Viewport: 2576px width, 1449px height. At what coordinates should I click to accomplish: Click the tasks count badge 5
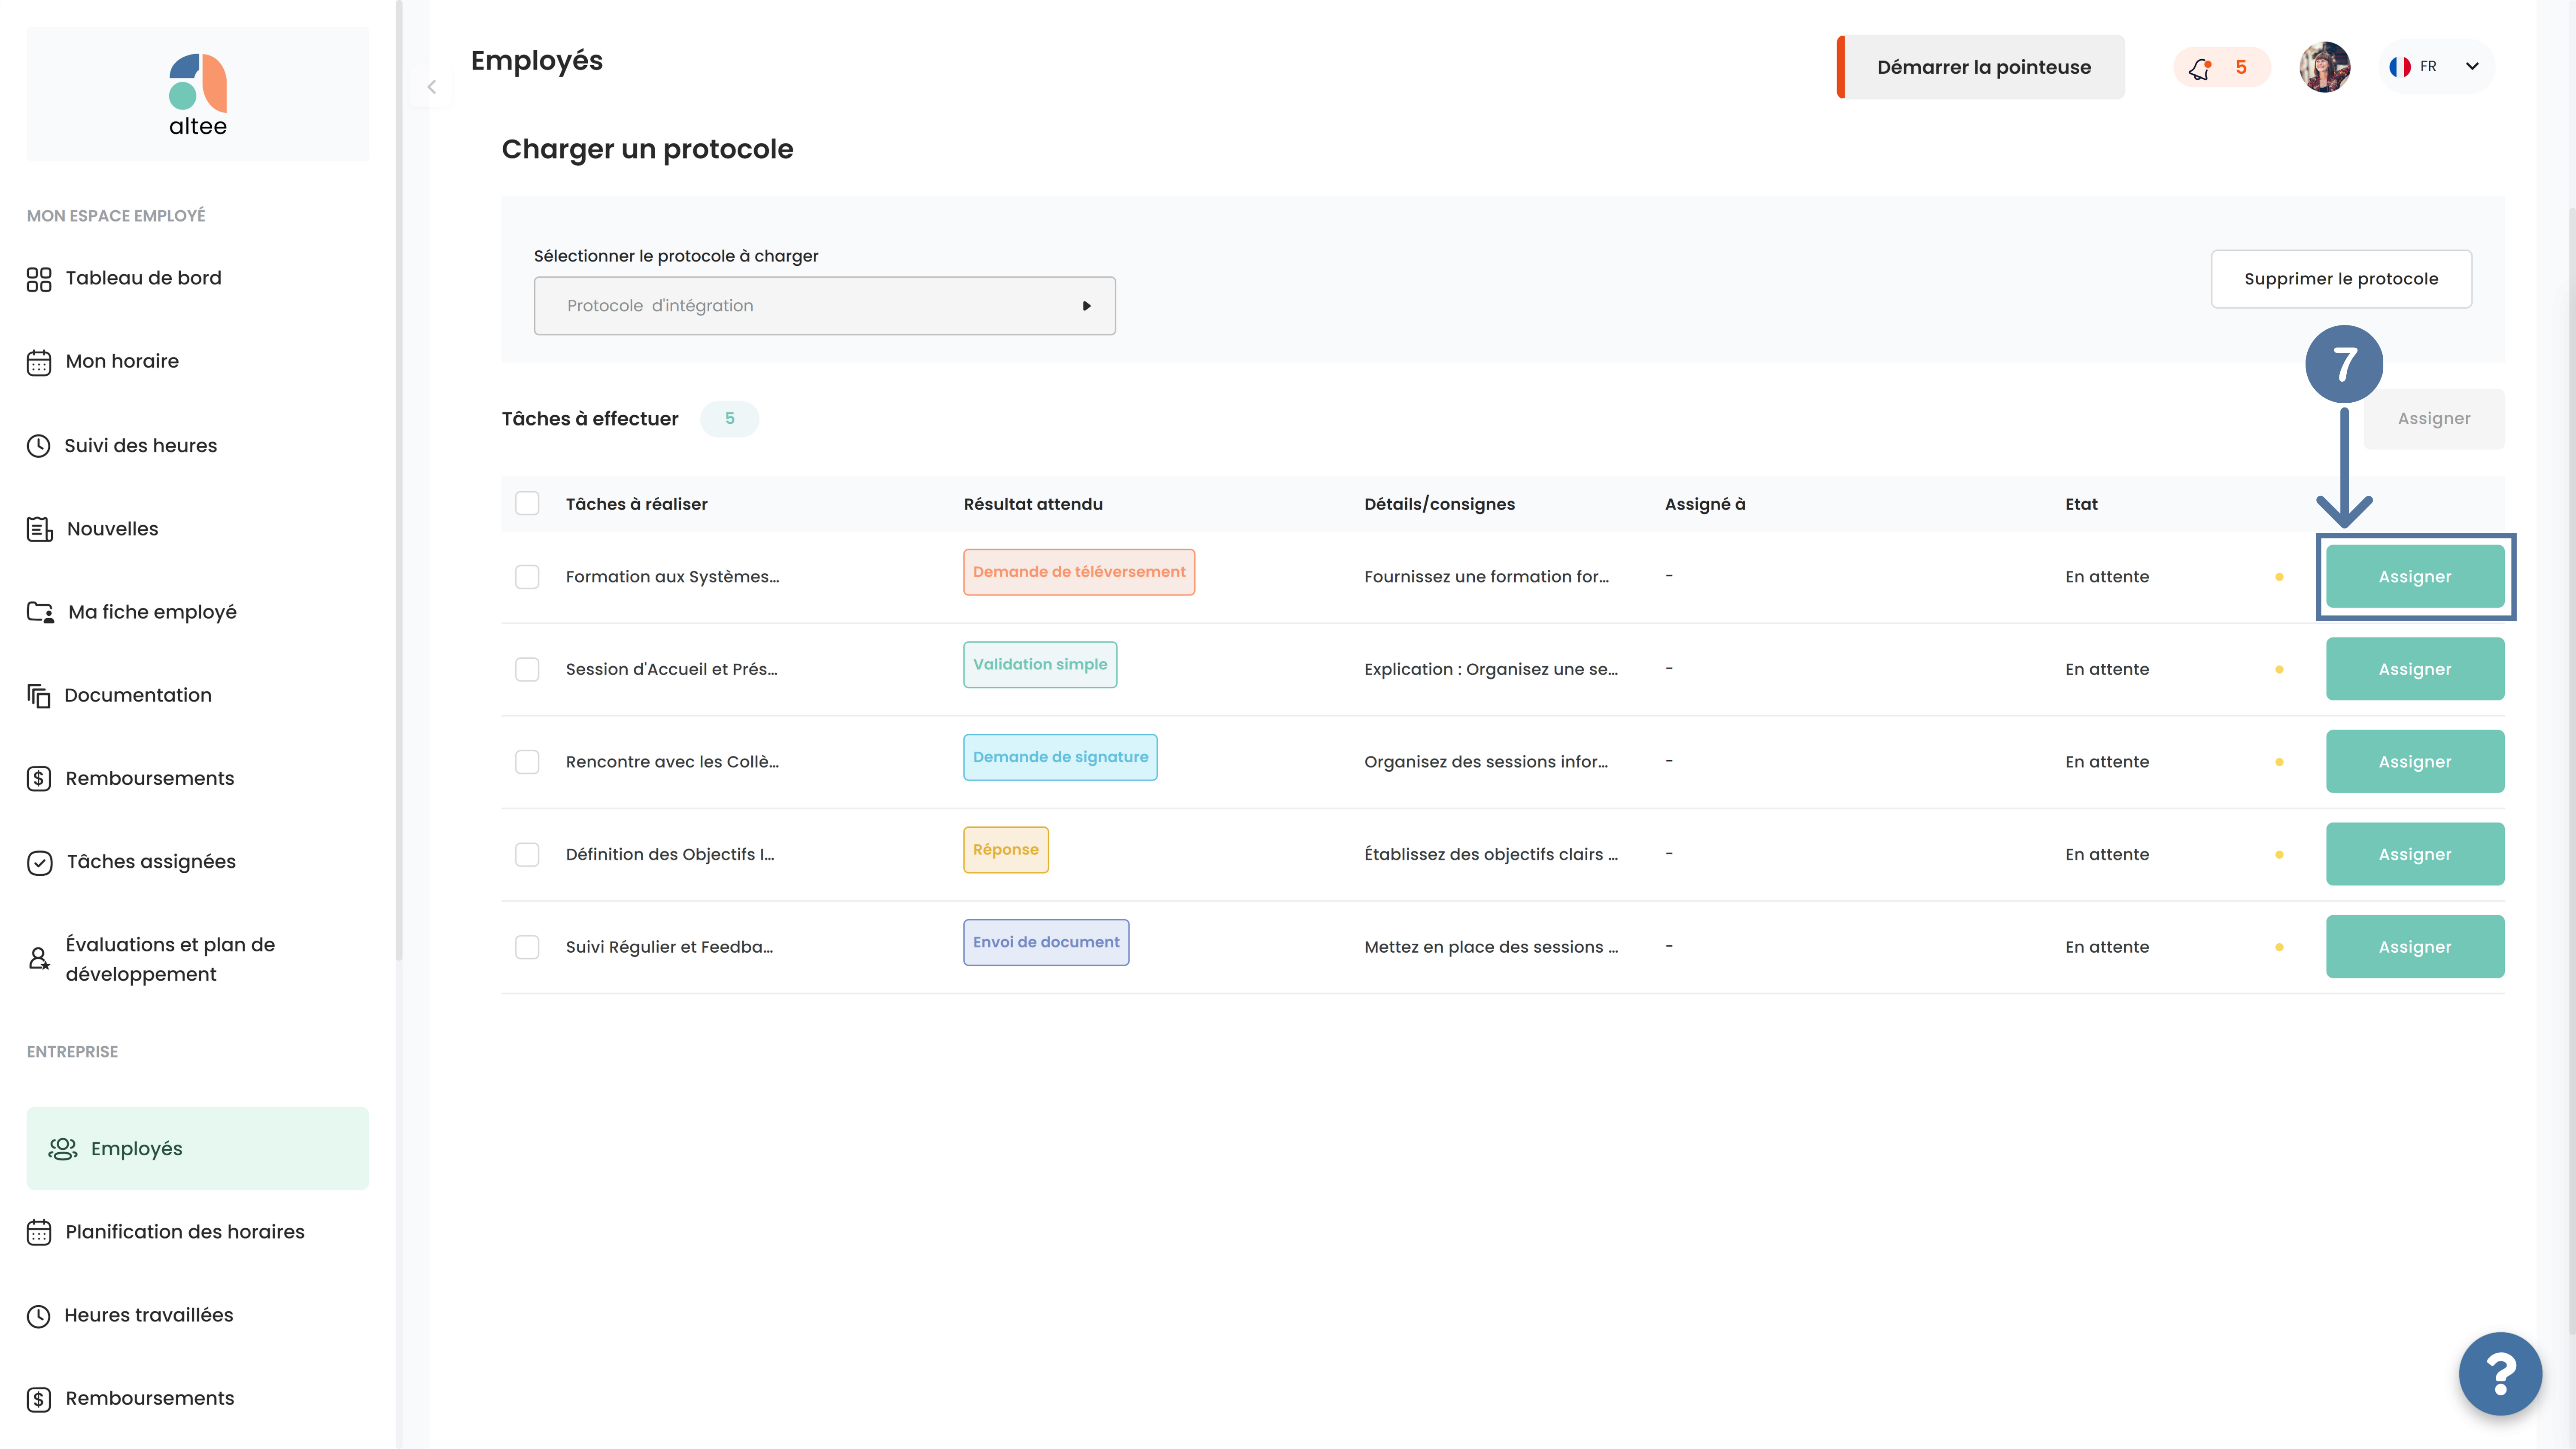tap(730, 418)
